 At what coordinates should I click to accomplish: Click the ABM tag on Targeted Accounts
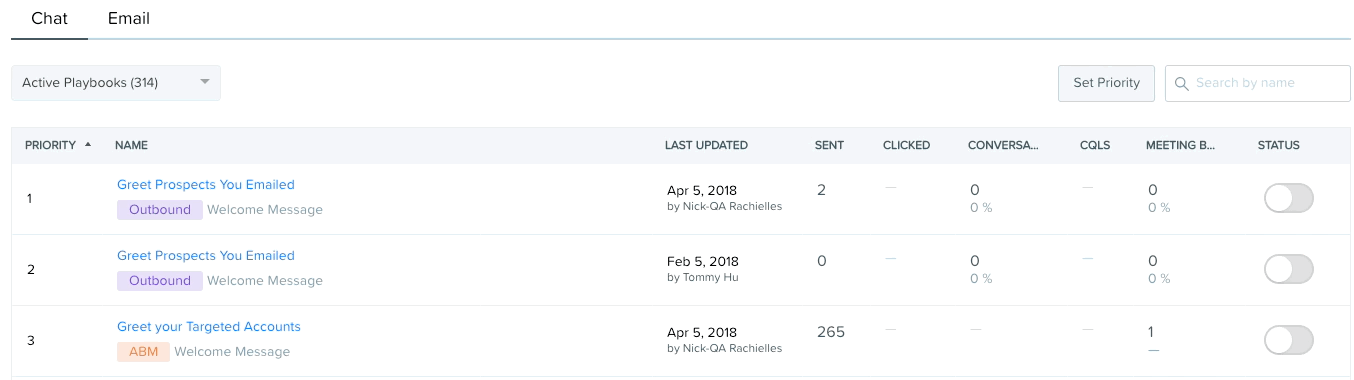[143, 352]
